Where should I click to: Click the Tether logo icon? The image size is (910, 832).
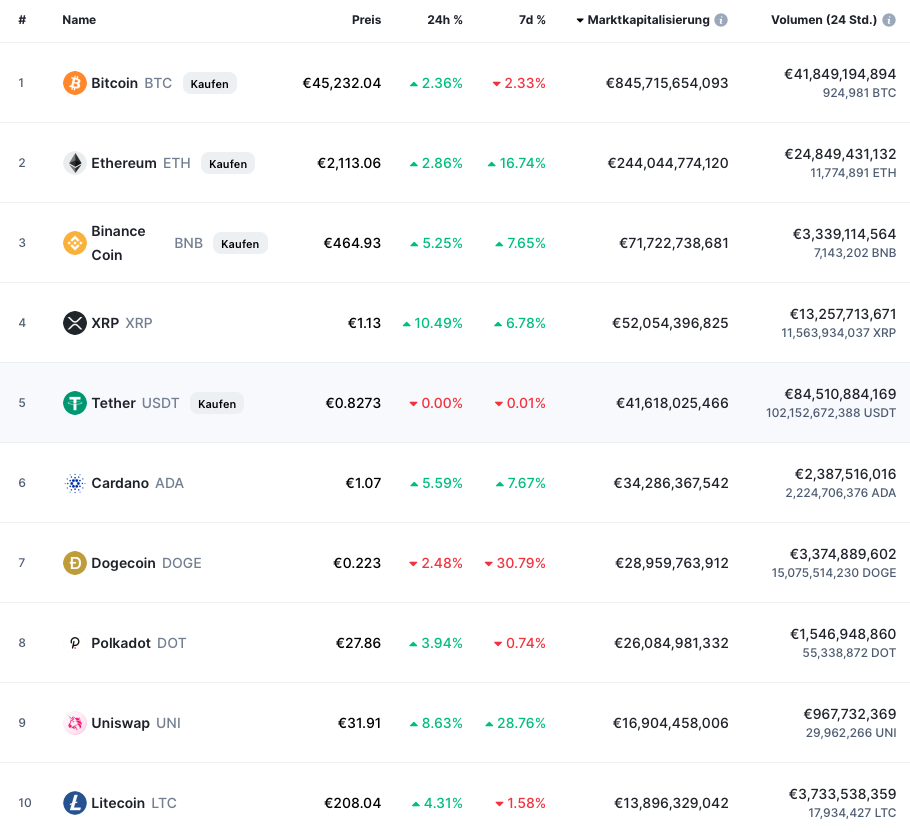point(75,403)
